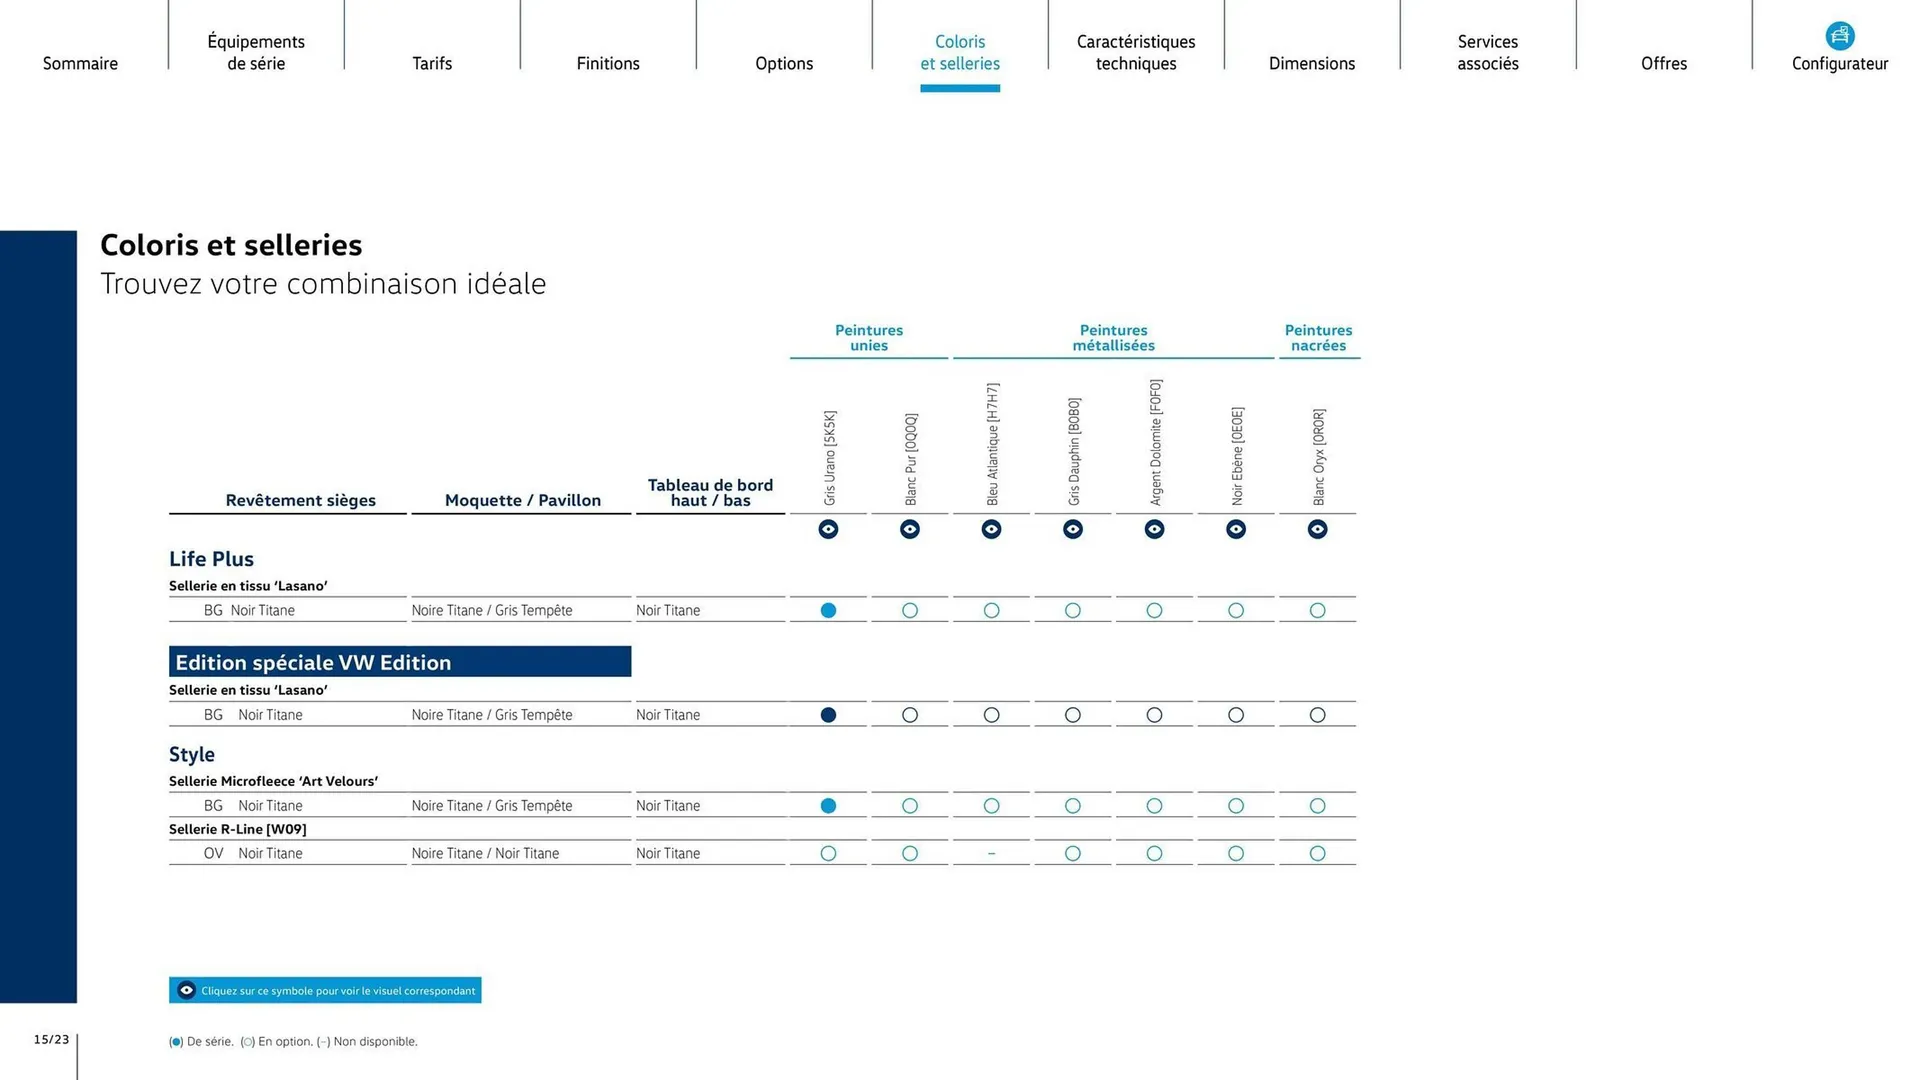
Task: Click the Edition spéciale VW Edition header
Action: point(400,662)
